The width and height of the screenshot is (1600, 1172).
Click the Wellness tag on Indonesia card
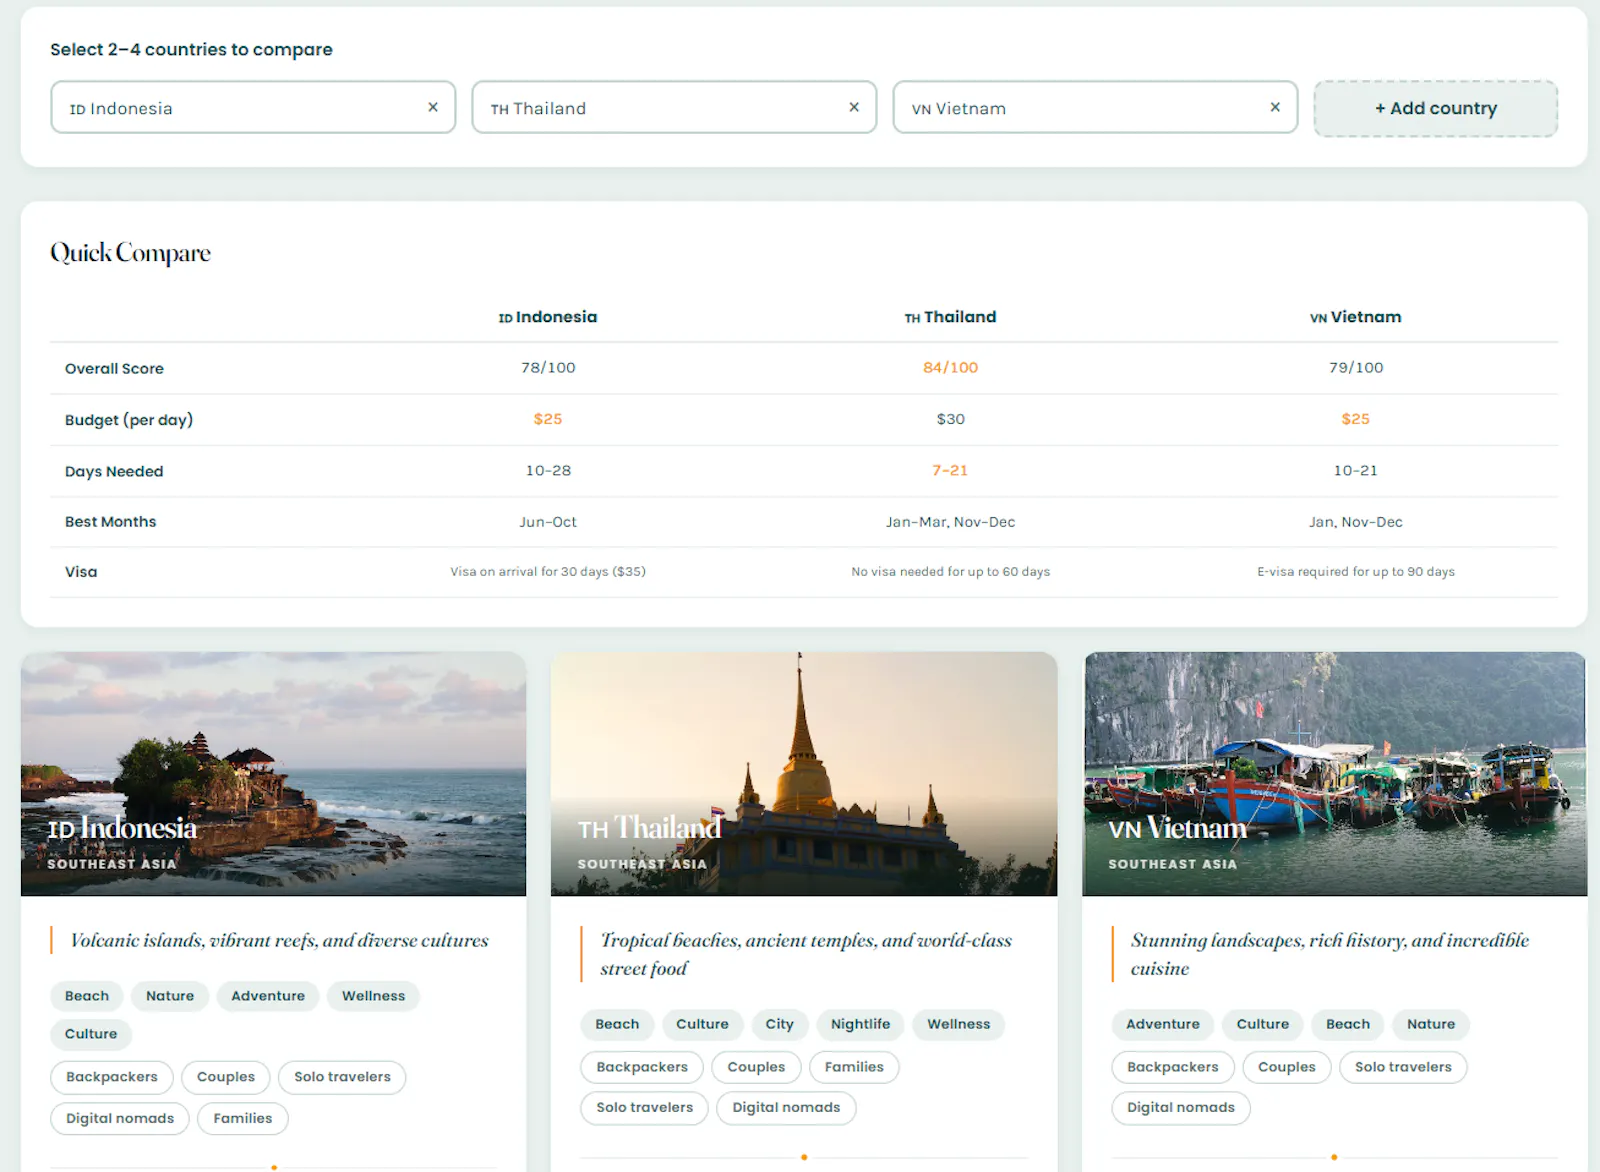coord(373,996)
